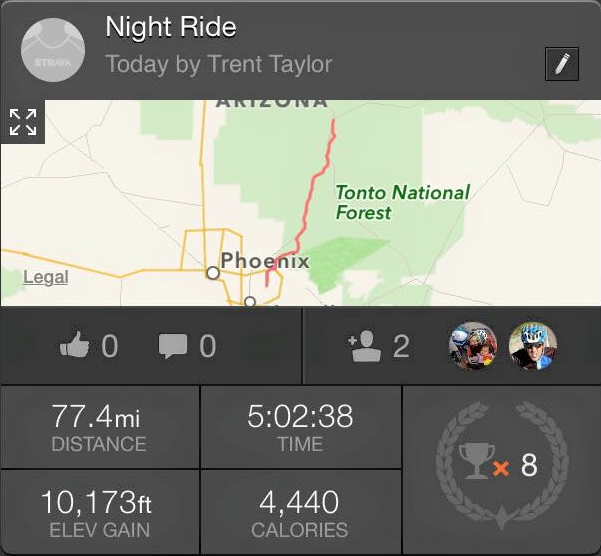Select the 4,440 calories stat
The image size is (601, 556).
point(300,512)
